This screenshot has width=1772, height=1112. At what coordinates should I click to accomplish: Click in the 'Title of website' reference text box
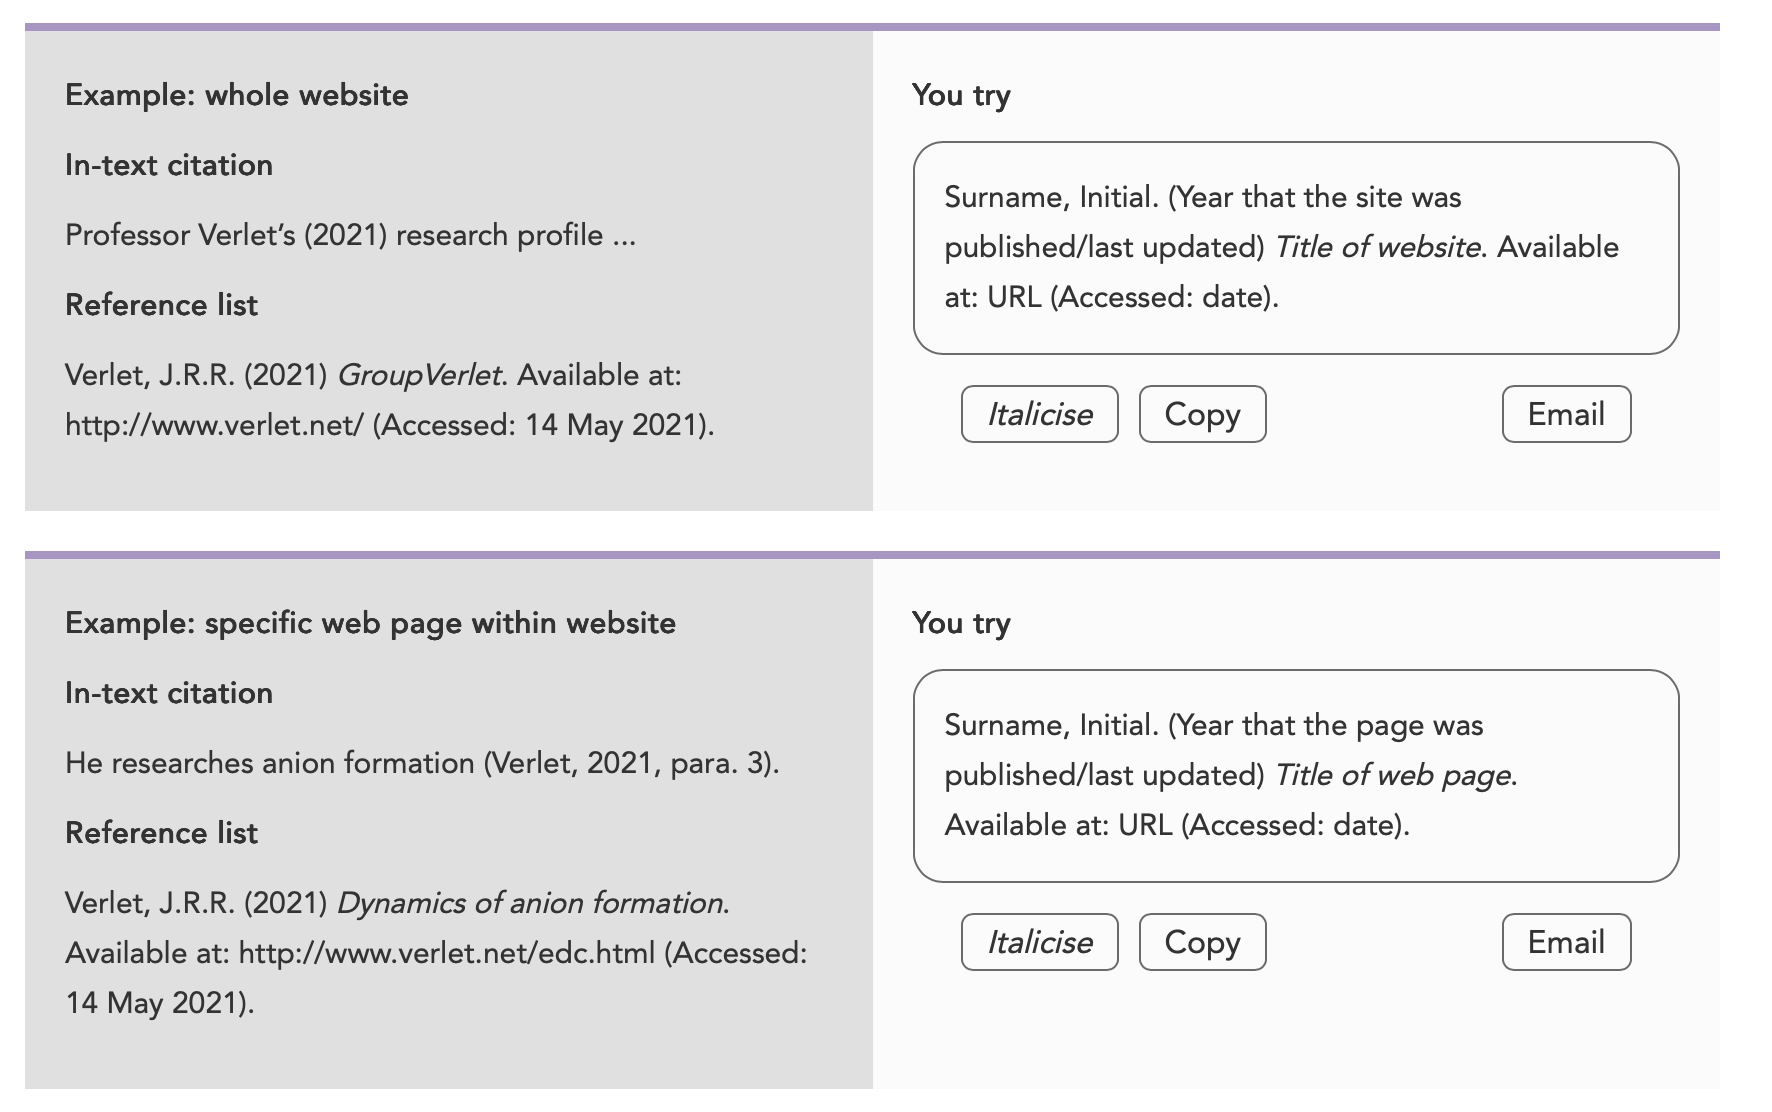point(1296,248)
